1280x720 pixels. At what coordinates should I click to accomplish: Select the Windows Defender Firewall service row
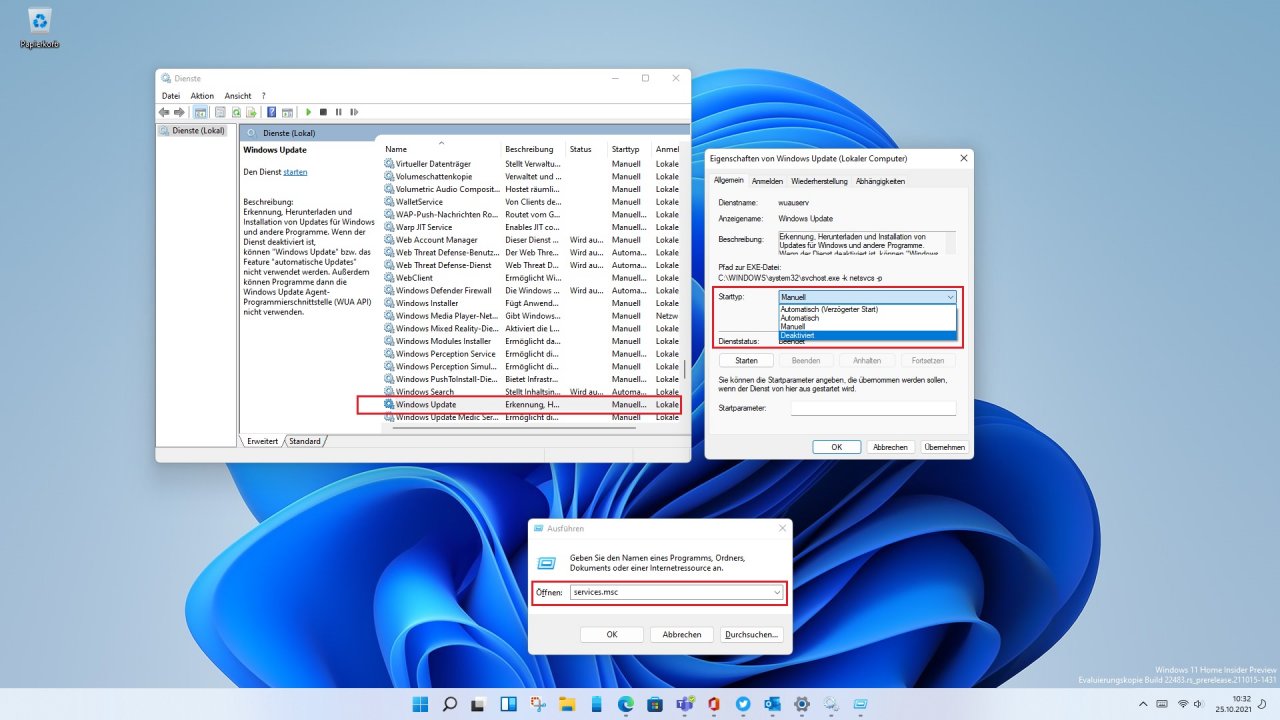[531, 290]
